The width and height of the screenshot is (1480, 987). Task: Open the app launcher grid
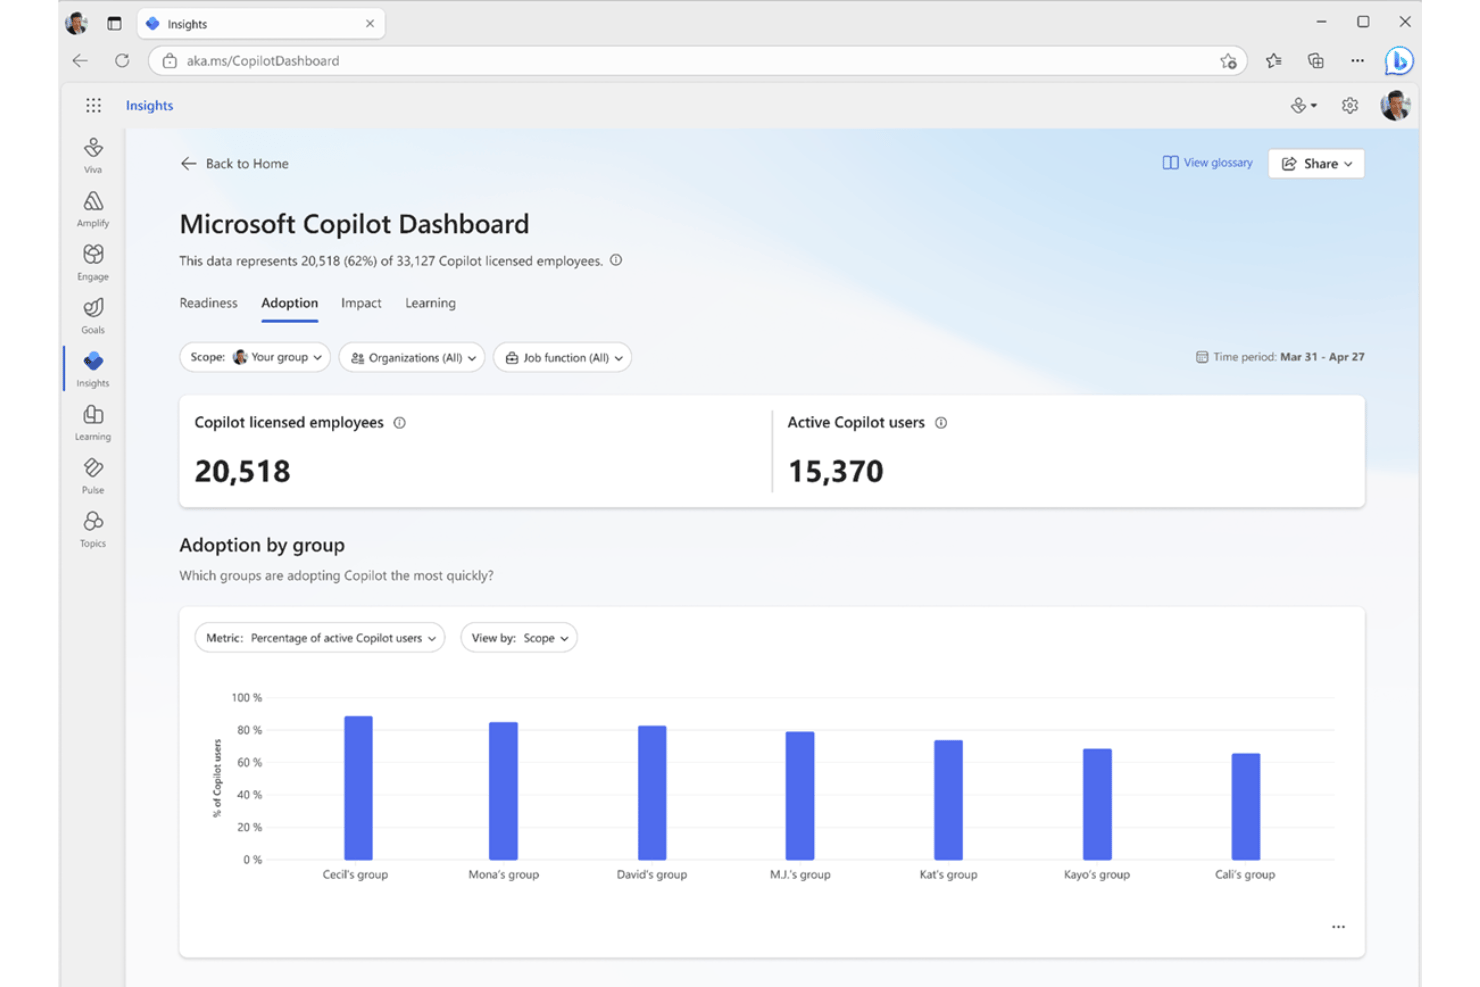point(93,105)
